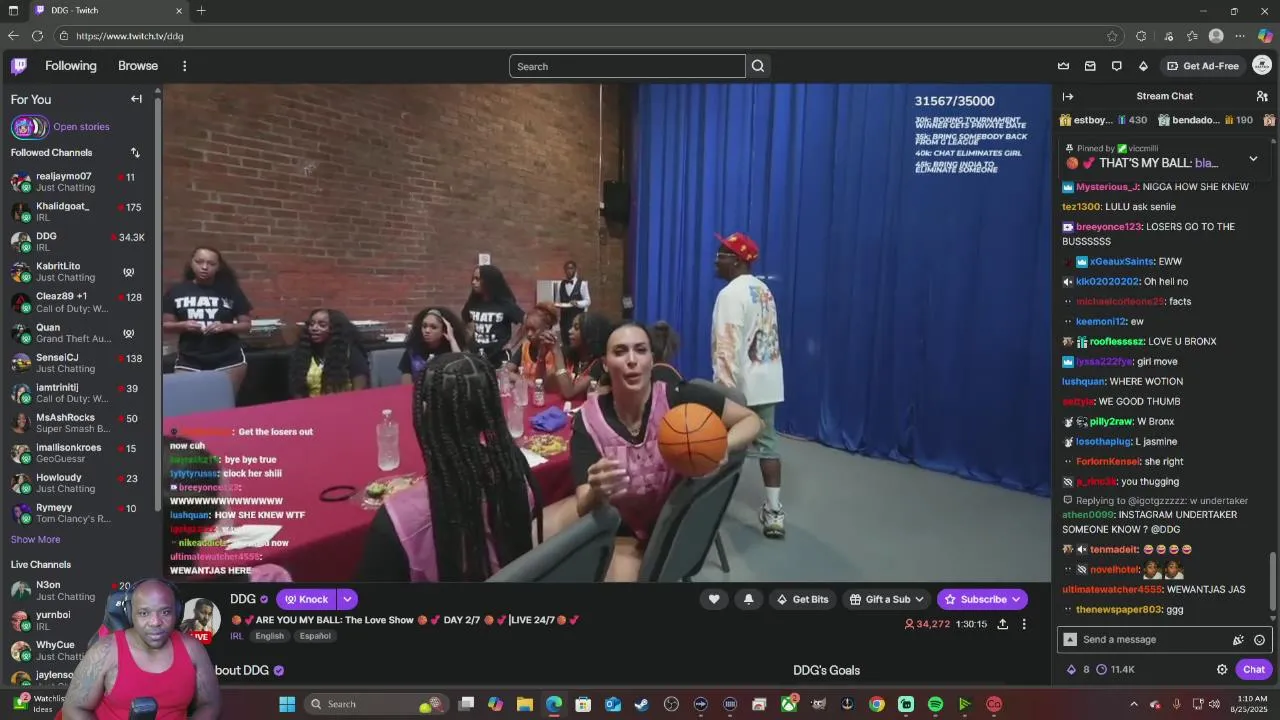
Task: Collapse the Stream Chat panel
Action: (x=1067, y=96)
